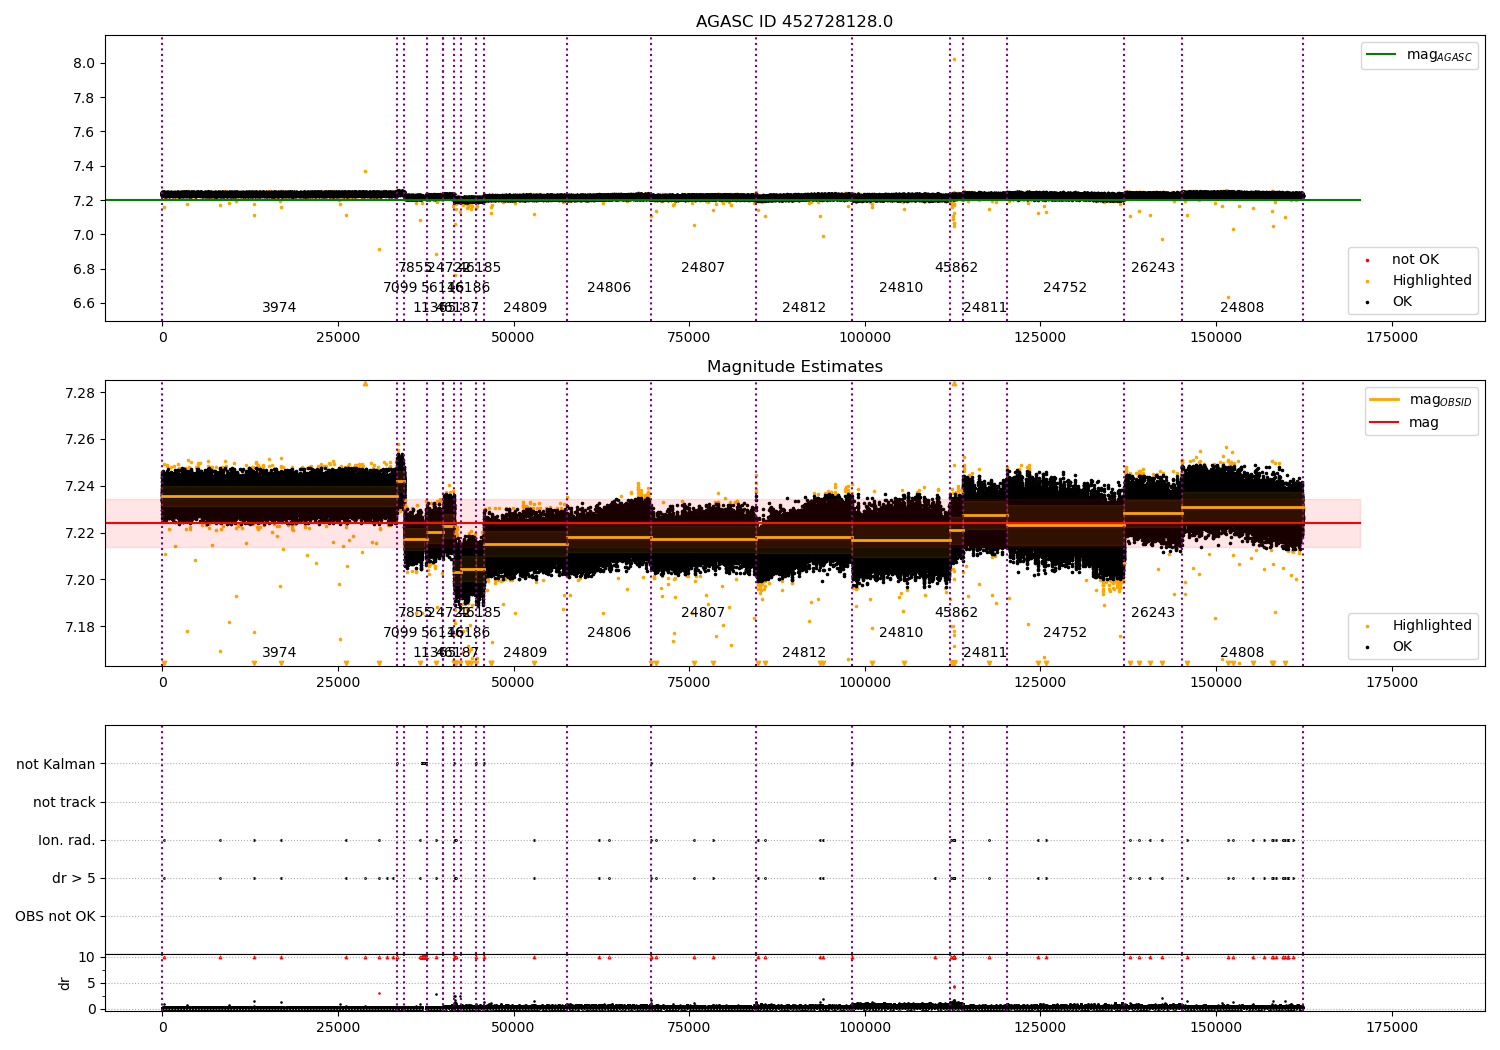Click the green line swatch in top legend
1500x1050 pixels.
(1382, 55)
